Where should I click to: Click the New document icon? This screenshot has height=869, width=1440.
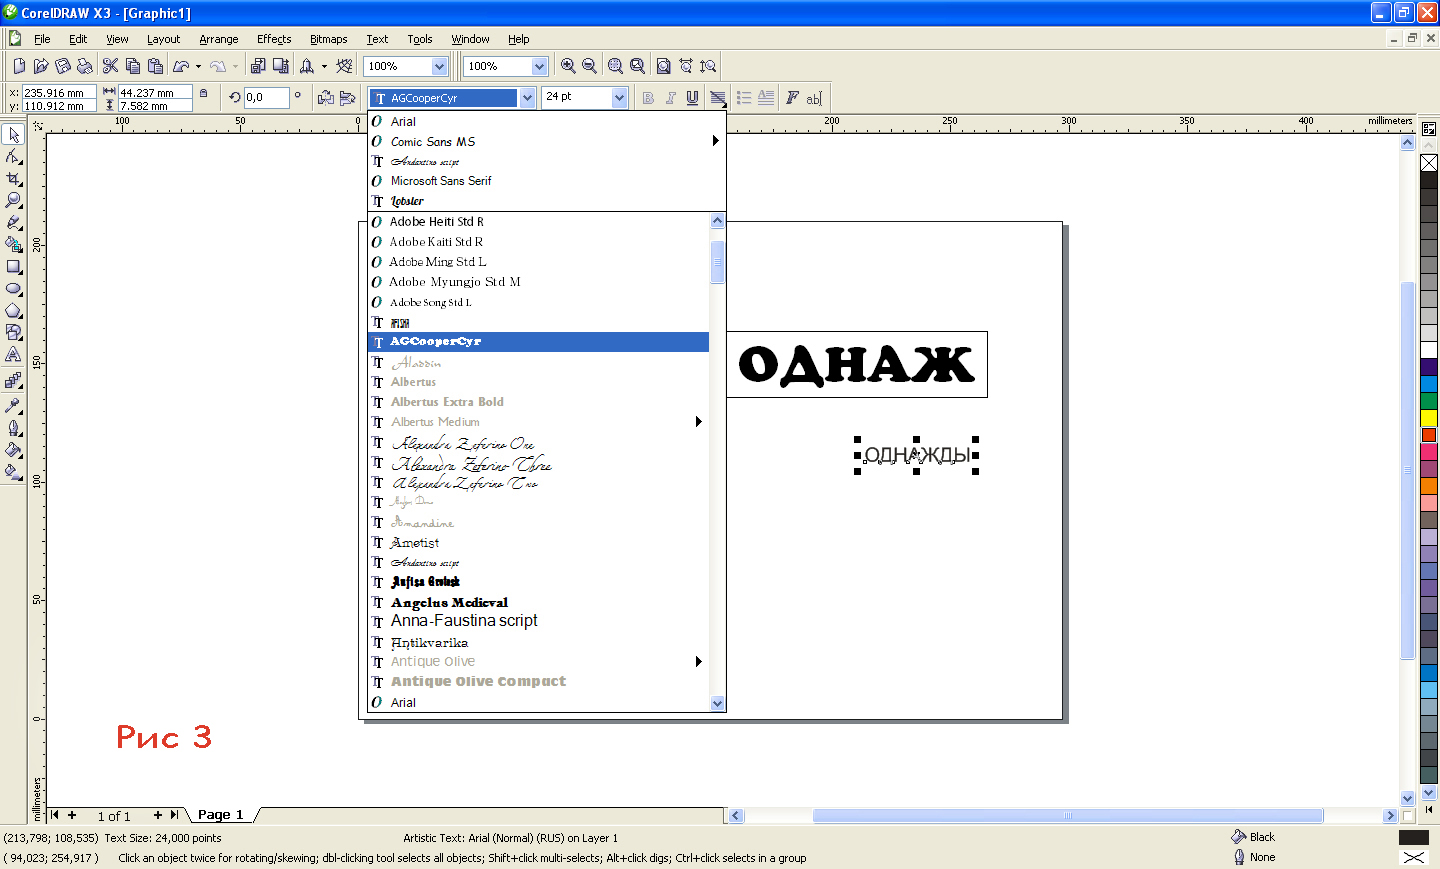click(19, 66)
